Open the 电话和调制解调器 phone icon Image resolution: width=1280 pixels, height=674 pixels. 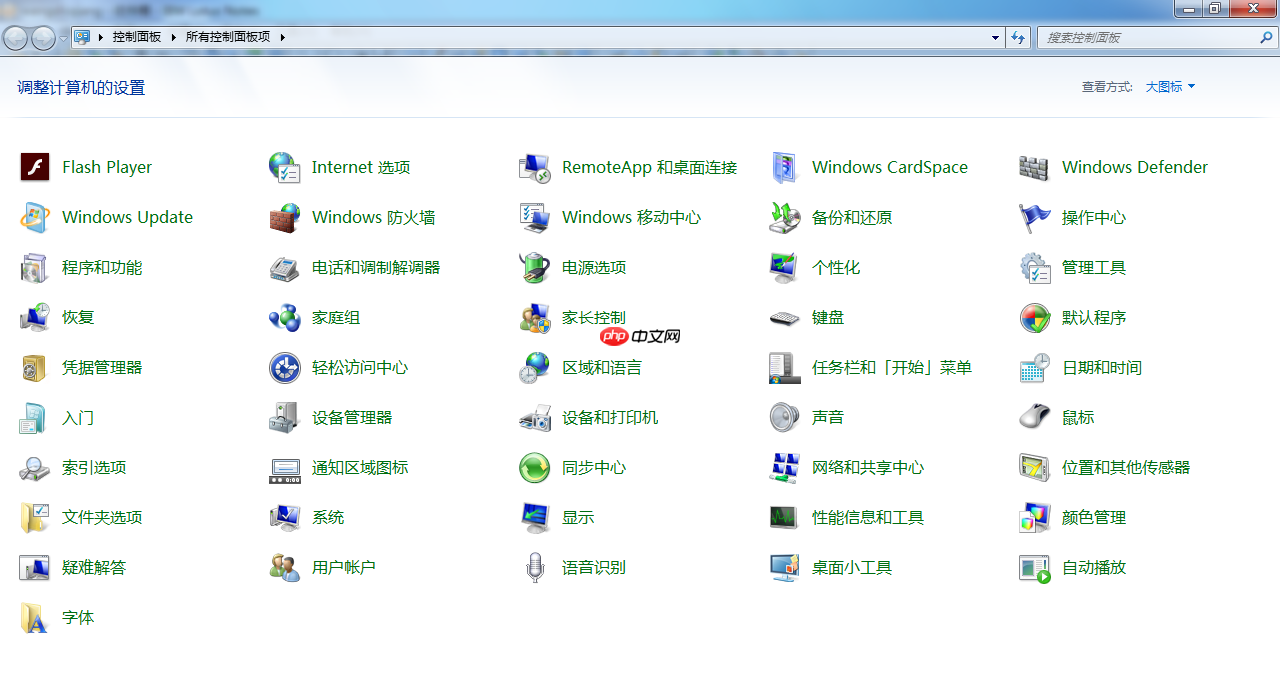pos(285,267)
